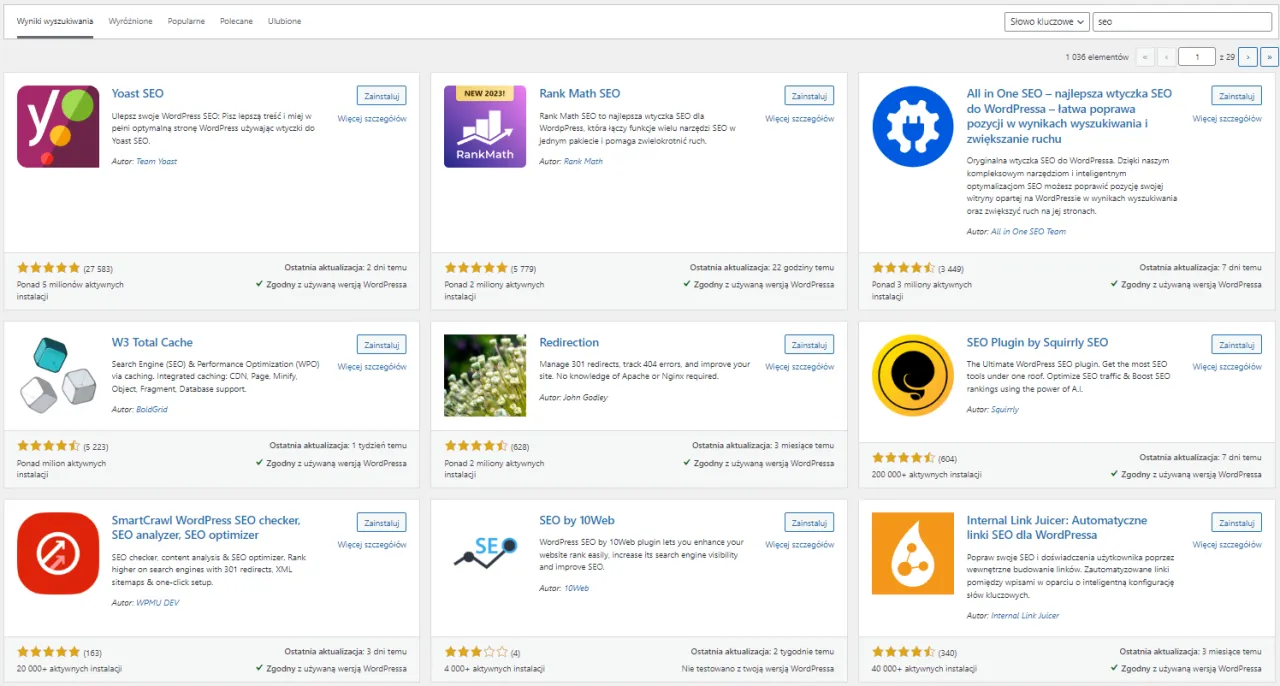Install Yoast SEO with Zainstaluj button
The image size is (1280, 686).
coord(381,95)
